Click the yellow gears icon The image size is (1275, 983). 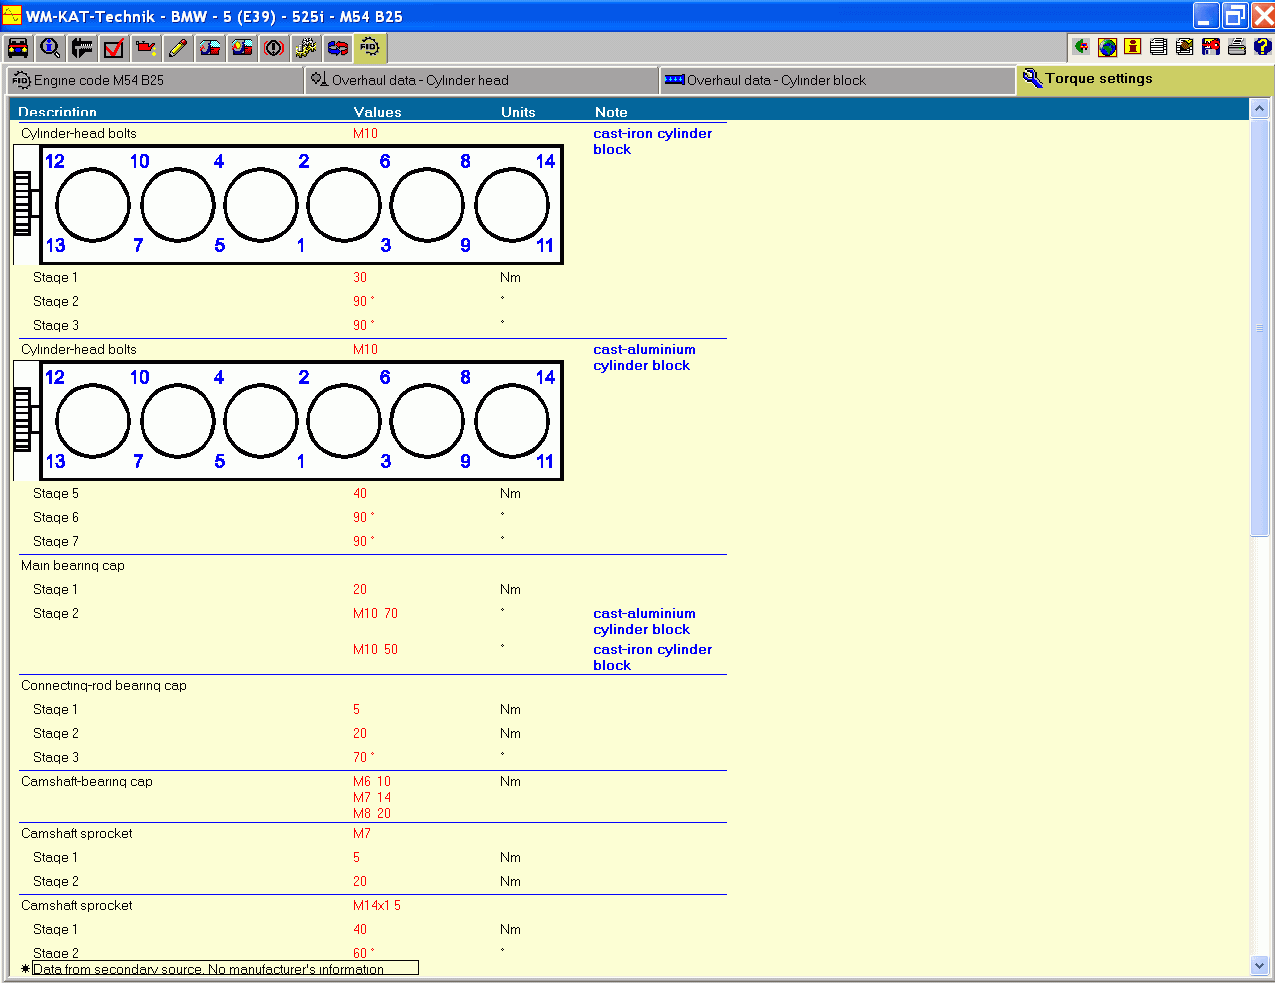[306, 47]
